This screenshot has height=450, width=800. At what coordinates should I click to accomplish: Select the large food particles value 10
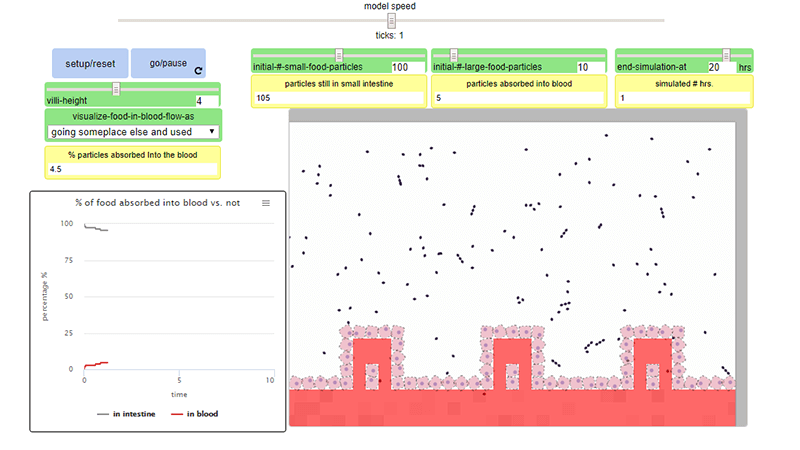coord(589,67)
